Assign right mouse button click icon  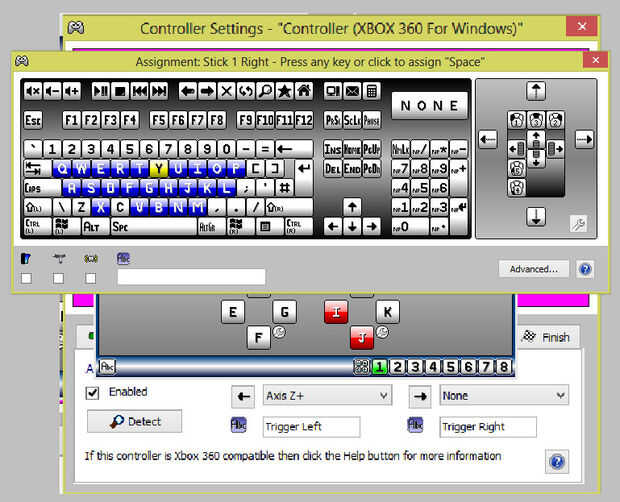pyautogui.click(x=556, y=120)
